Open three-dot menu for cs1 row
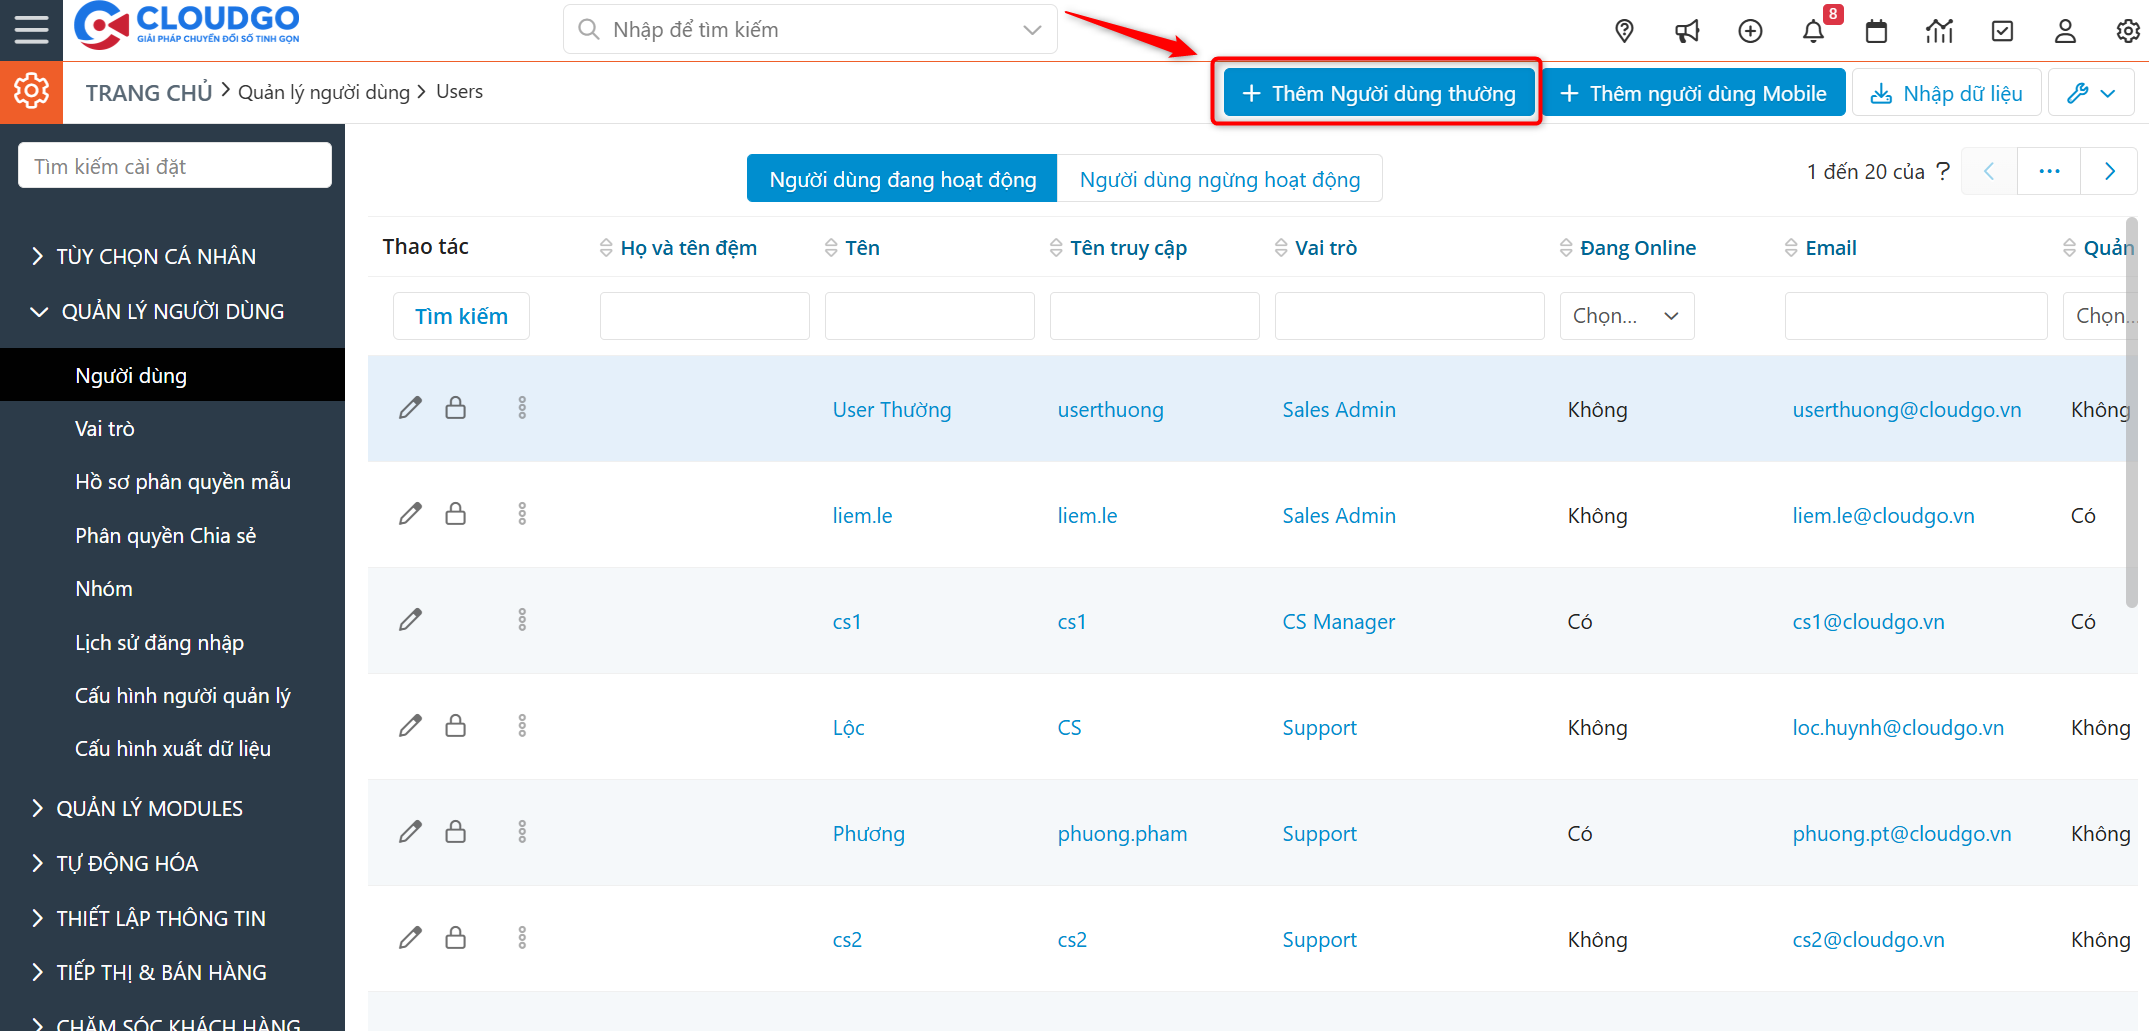 [522, 620]
